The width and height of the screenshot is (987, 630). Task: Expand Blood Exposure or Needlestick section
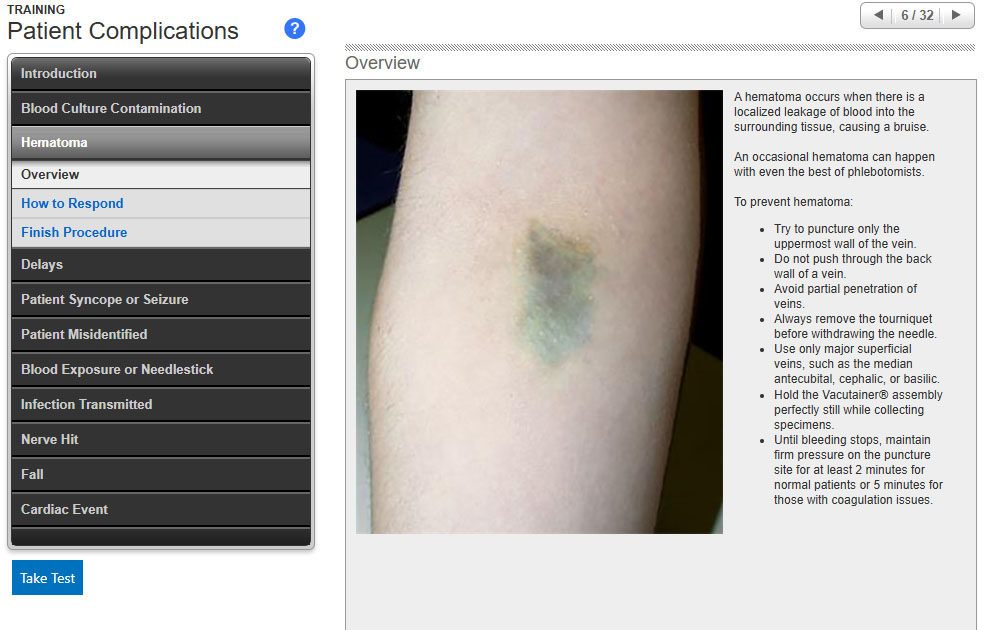coord(161,370)
